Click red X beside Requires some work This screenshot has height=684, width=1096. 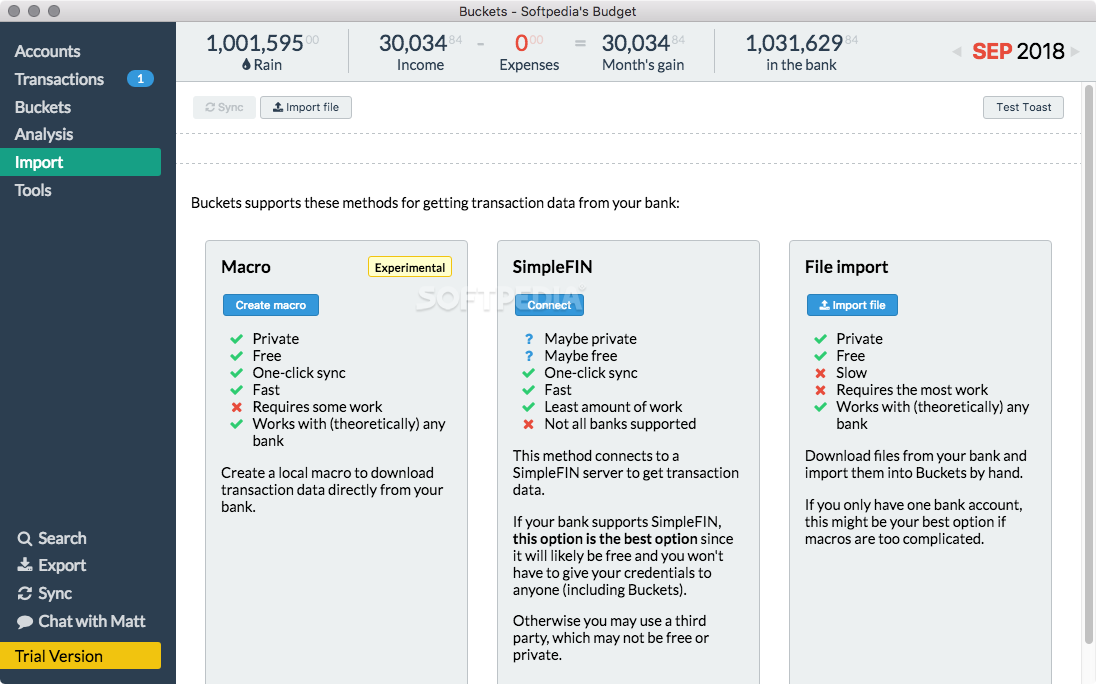click(237, 407)
